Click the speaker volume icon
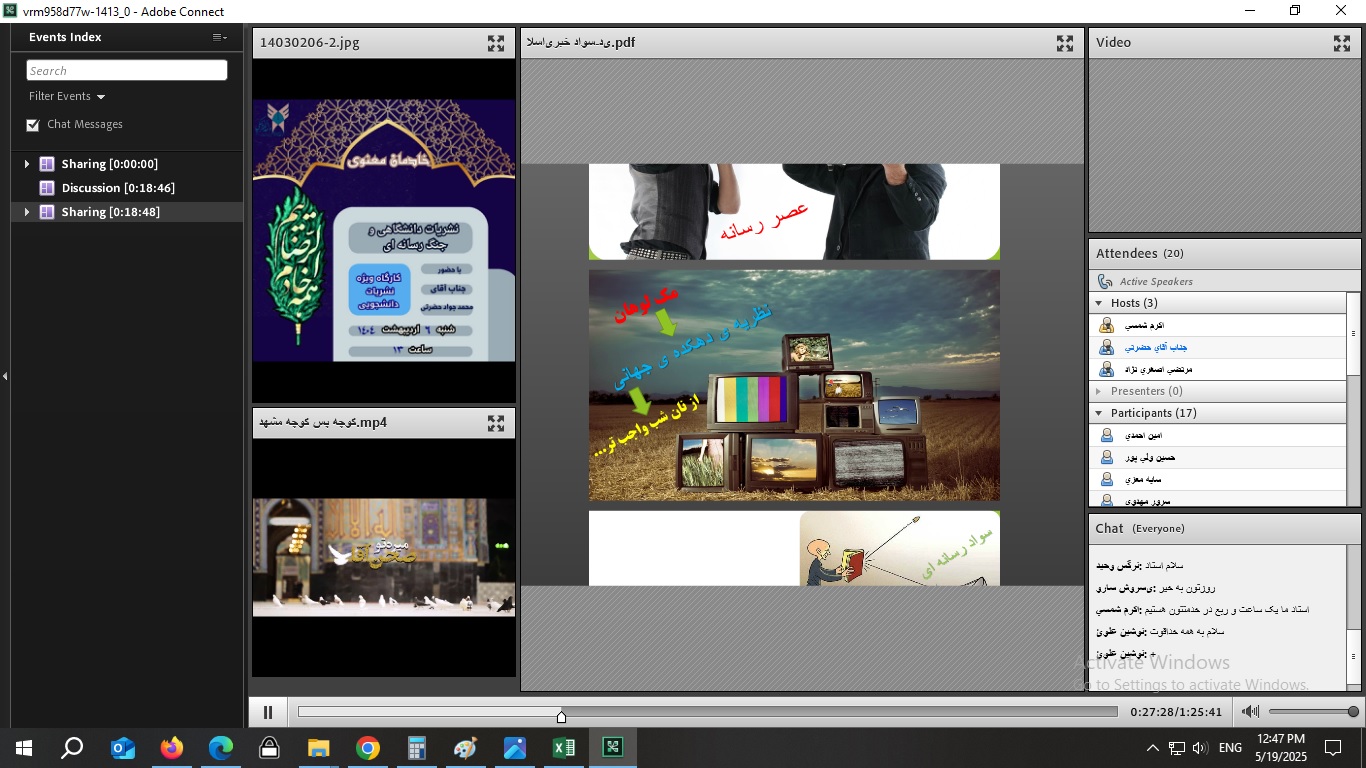The image size is (1366, 768). click(1250, 712)
